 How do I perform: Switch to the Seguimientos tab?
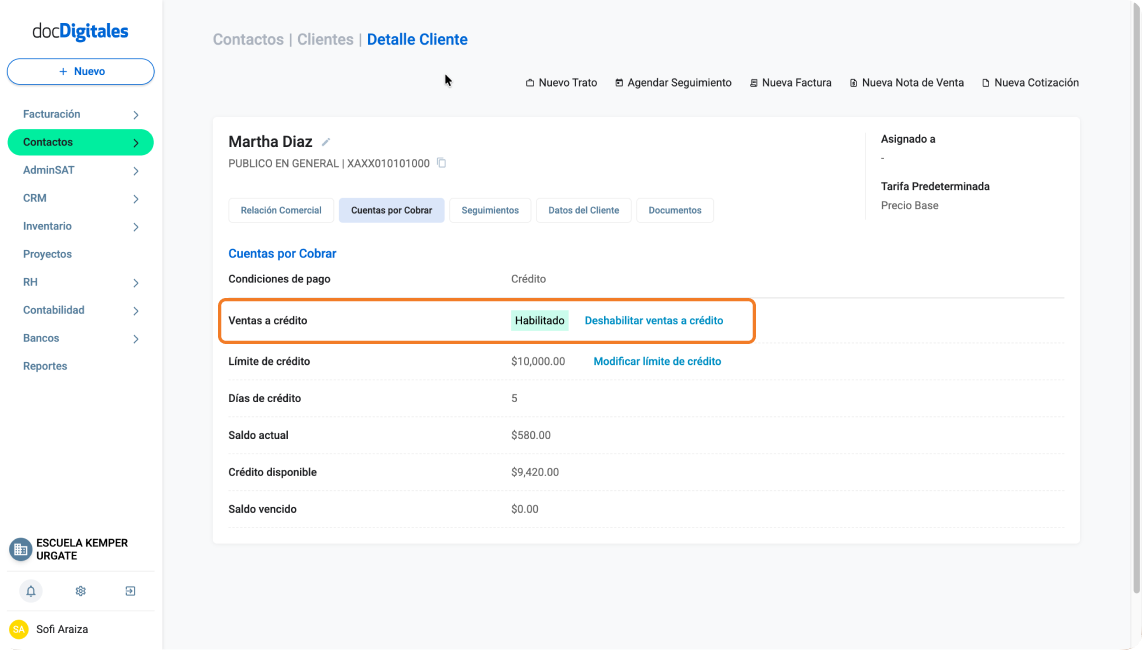[x=490, y=211]
